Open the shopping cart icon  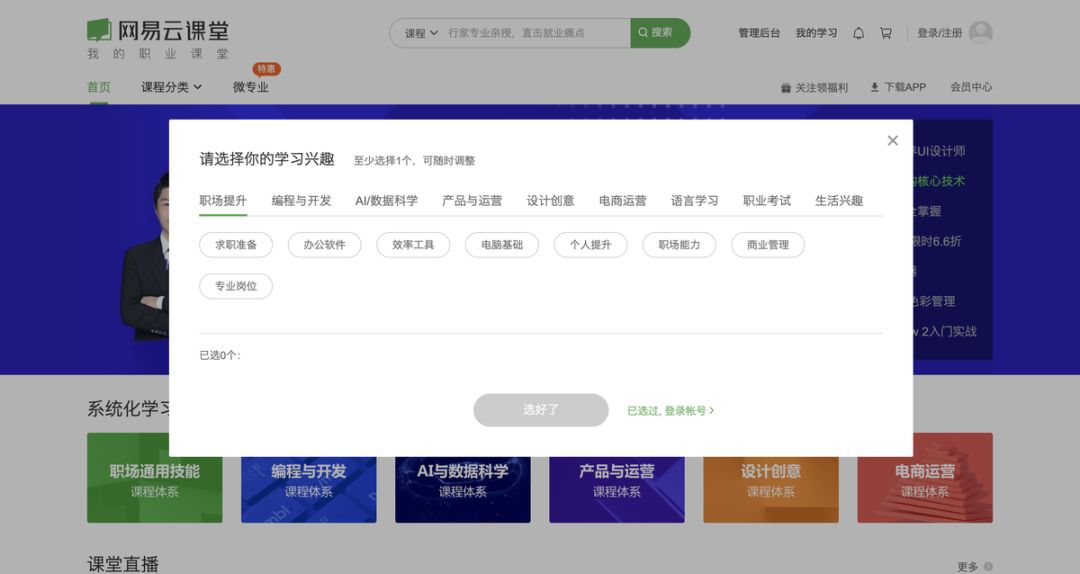[x=886, y=33]
